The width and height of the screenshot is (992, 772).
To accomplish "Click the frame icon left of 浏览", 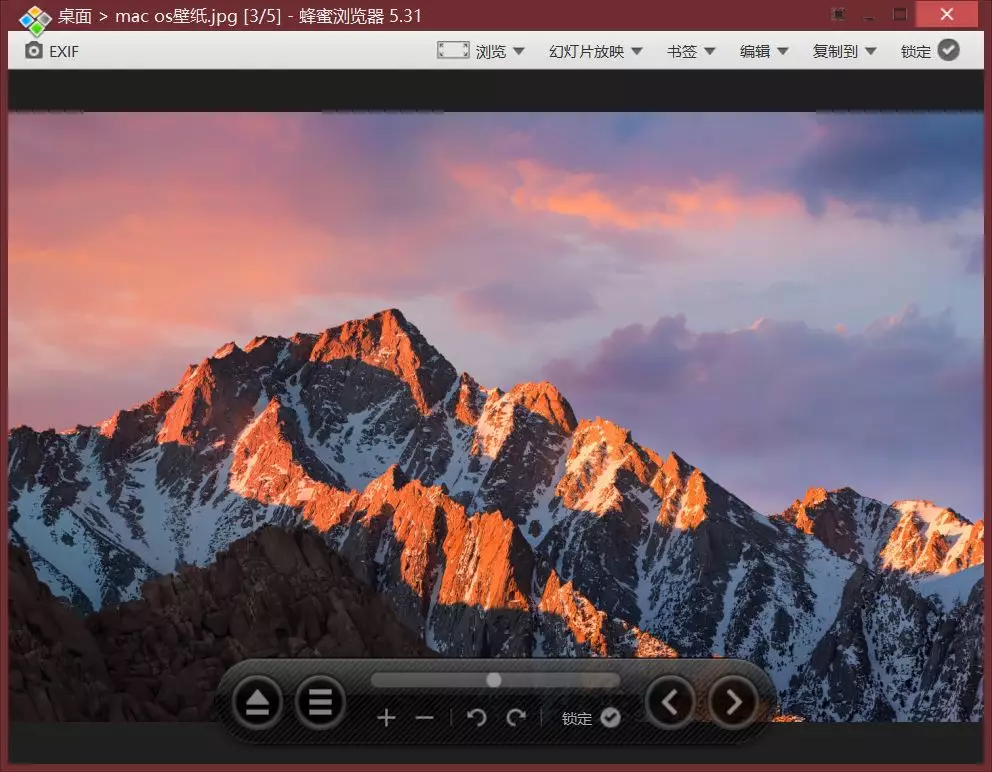I will [x=453, y=50].
